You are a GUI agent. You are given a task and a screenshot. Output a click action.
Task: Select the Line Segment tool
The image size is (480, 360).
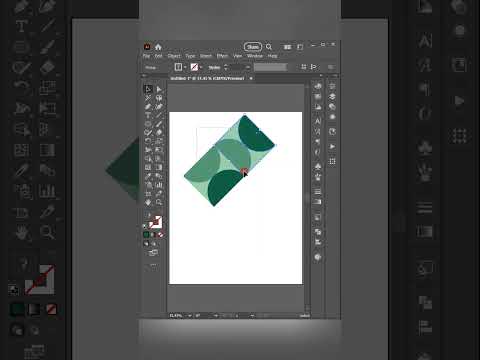pyautogui.click(x=159, y=115)
